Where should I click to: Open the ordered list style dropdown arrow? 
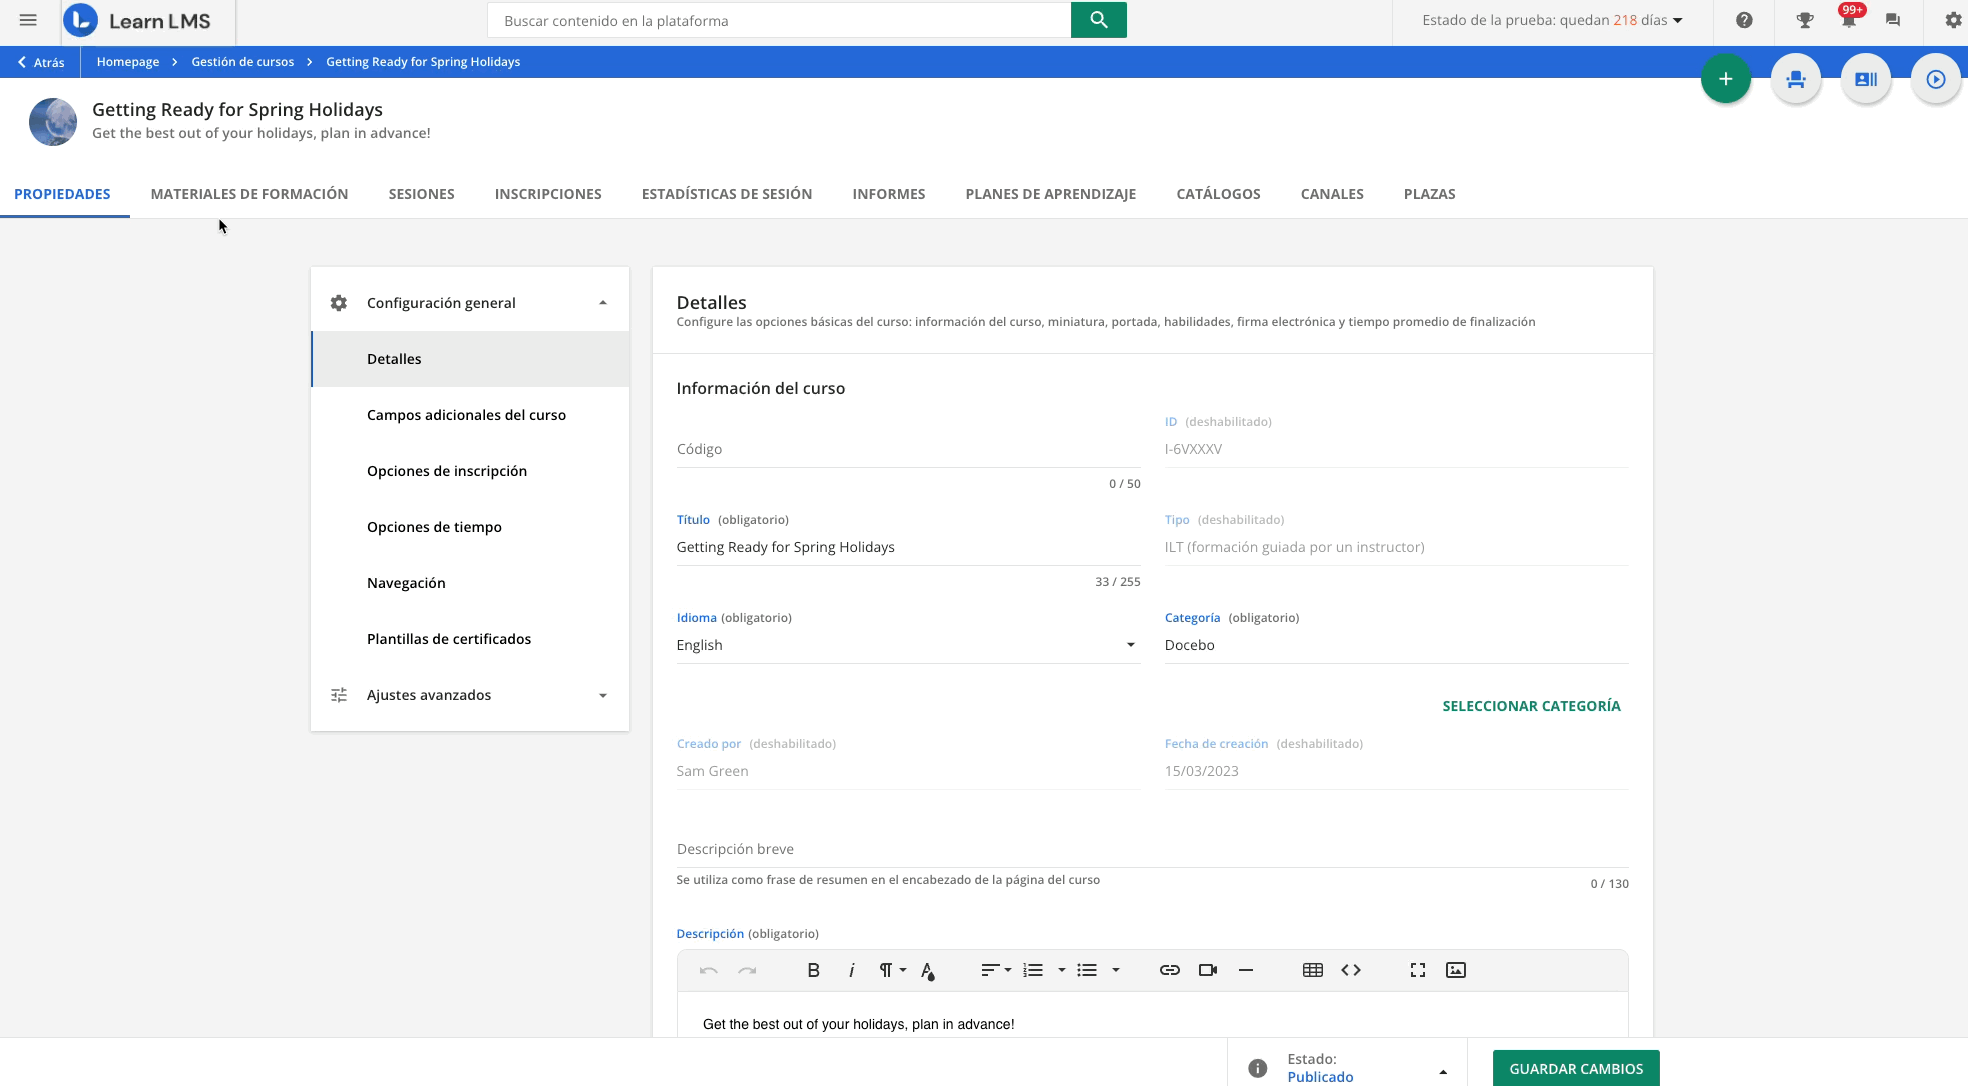pyautogui.click(x=1062, y=970)
